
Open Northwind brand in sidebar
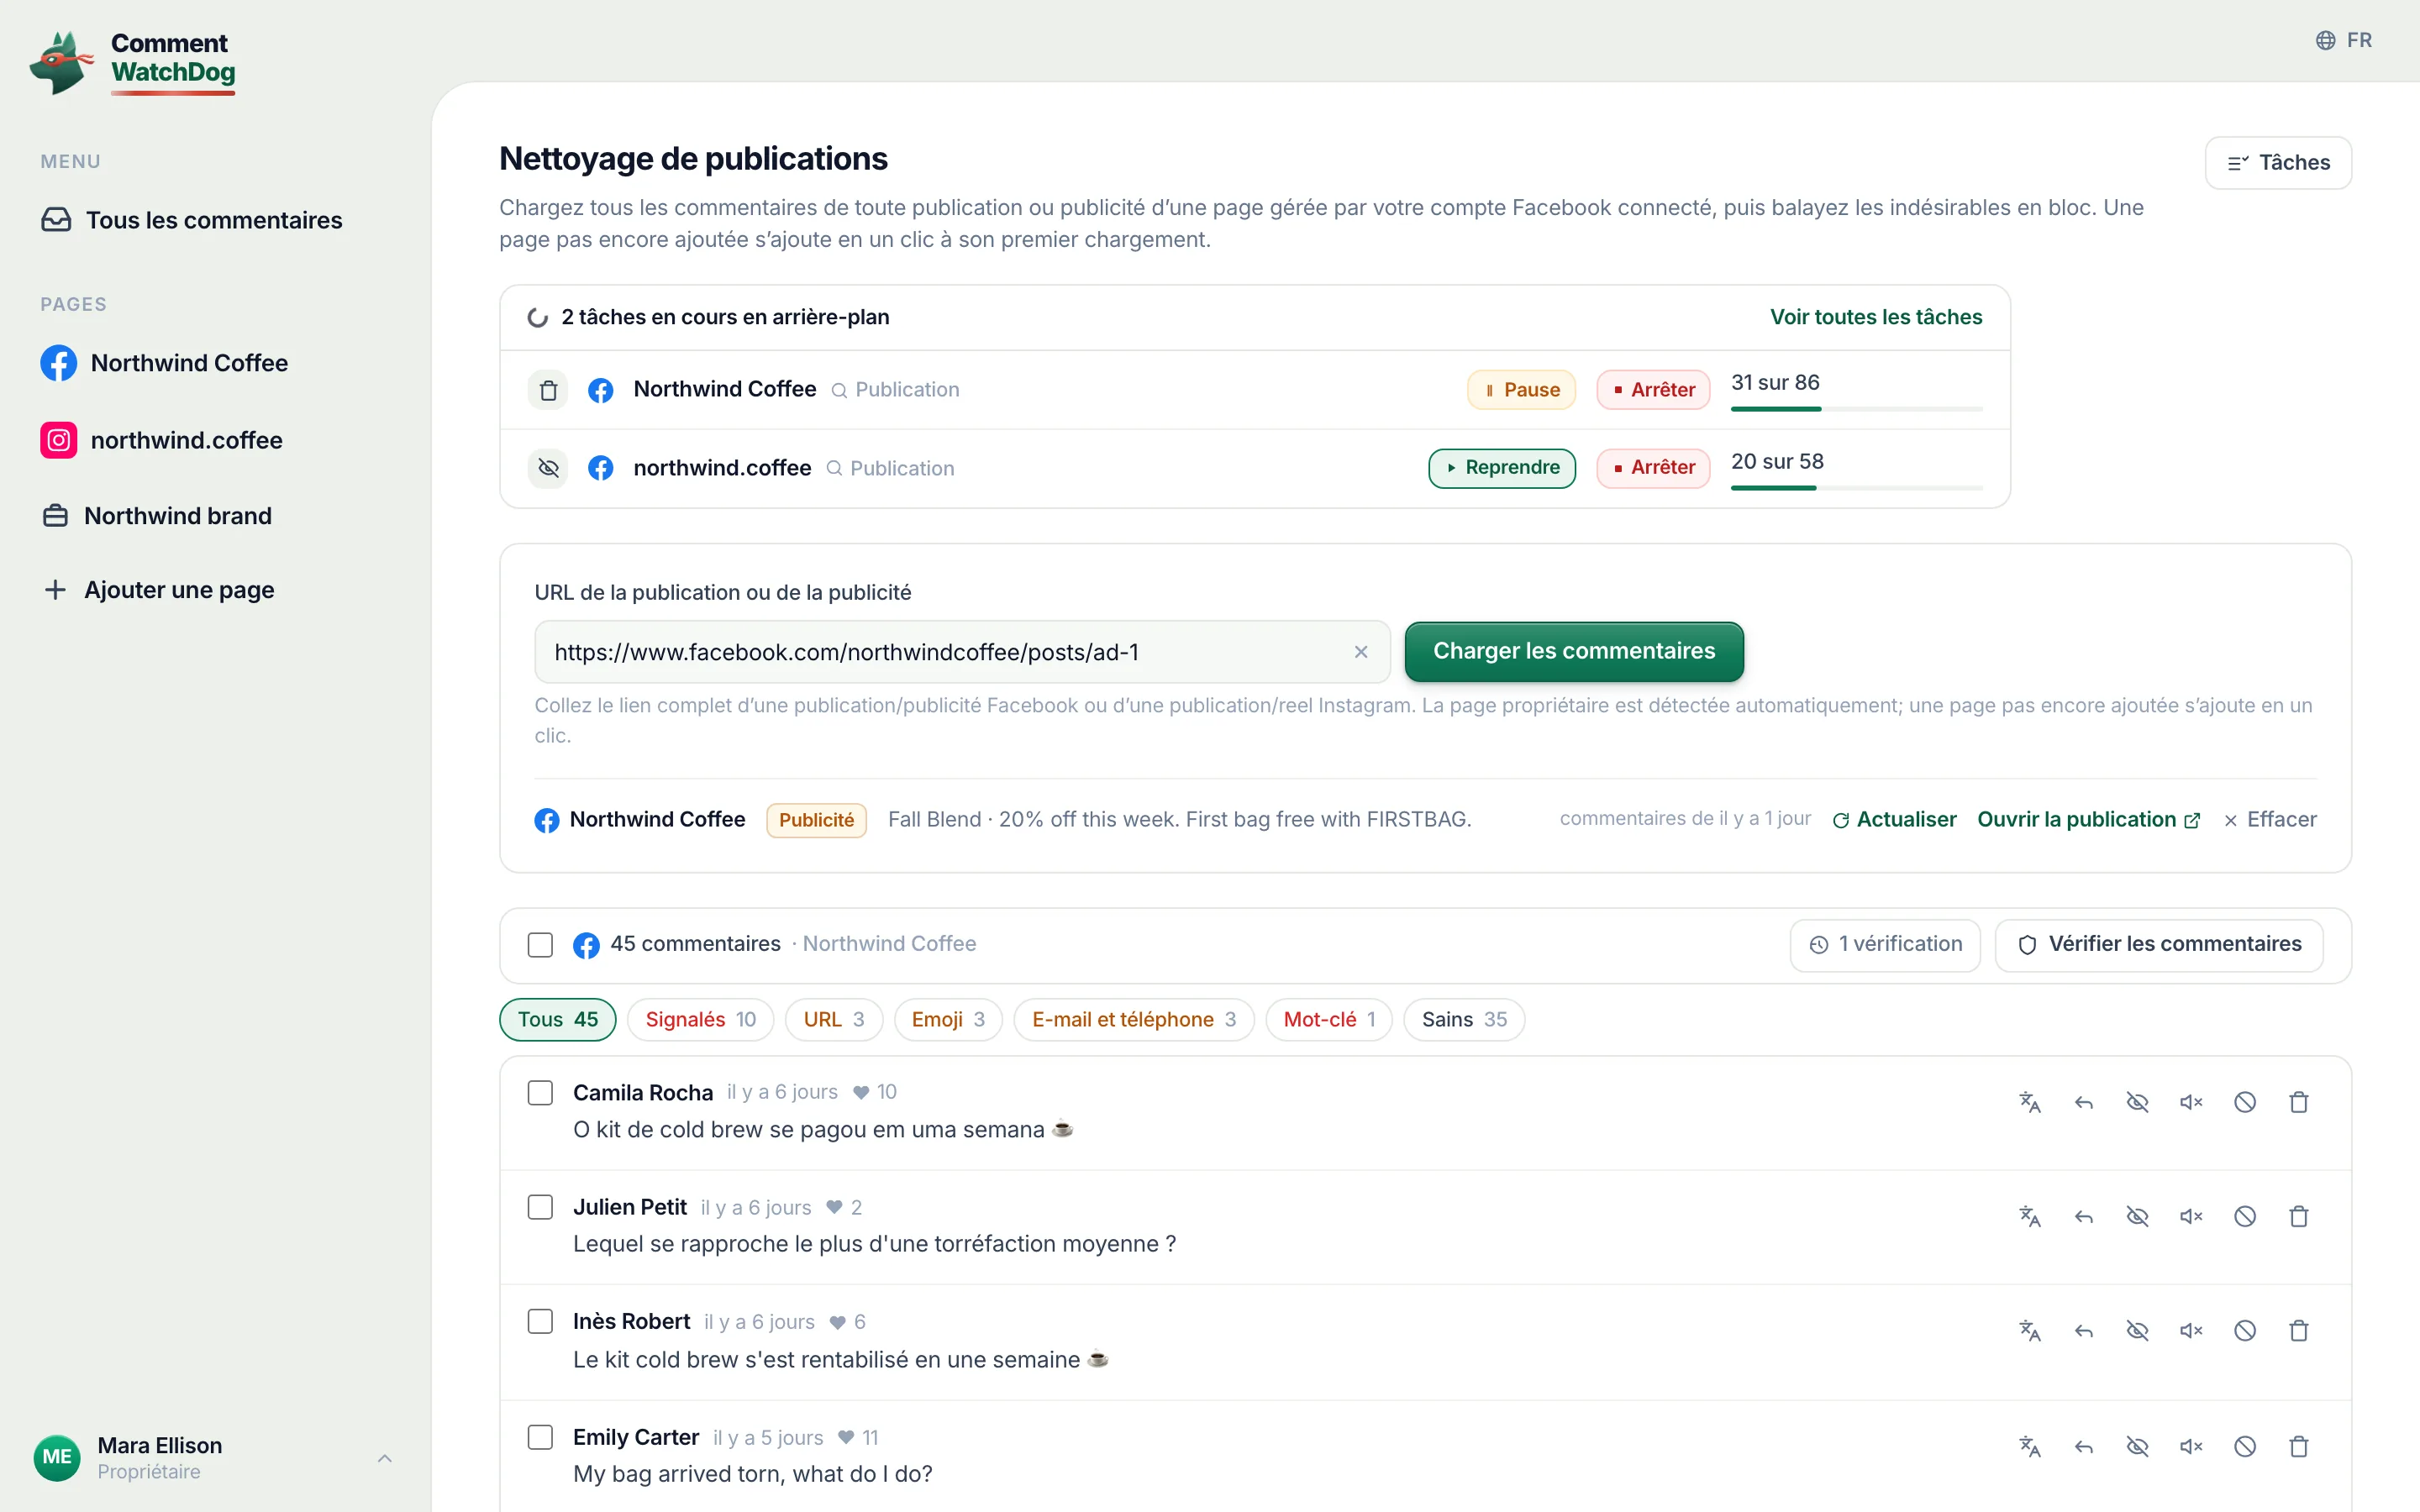(157, 516)
